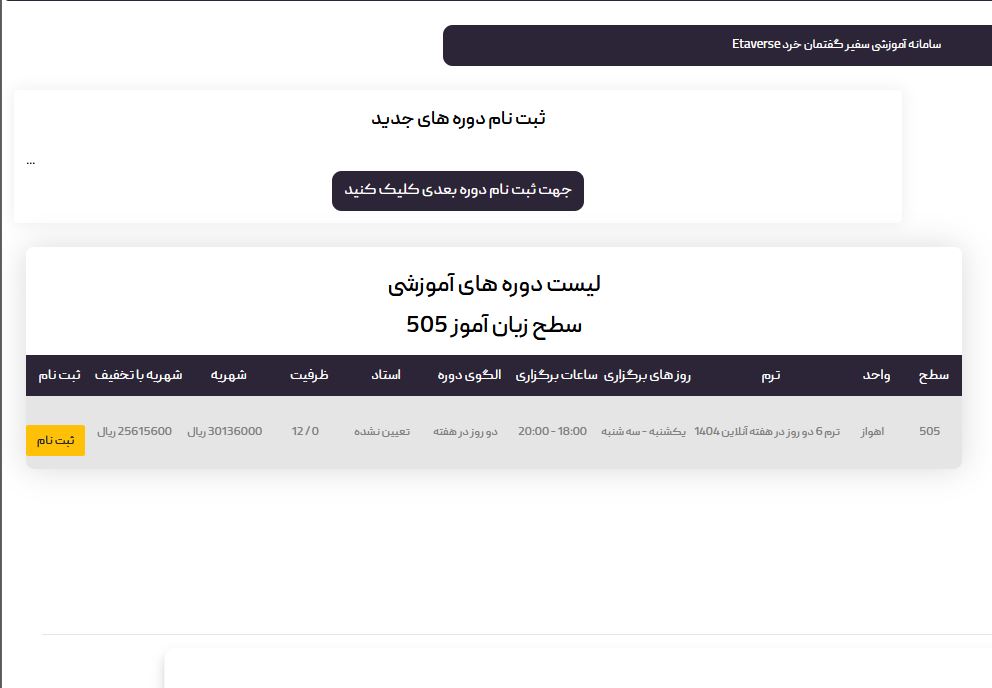Viewport: 992px width, 688px height.
Task: Click the ثبت نام دوره های جدید heading
Action: 458,119
